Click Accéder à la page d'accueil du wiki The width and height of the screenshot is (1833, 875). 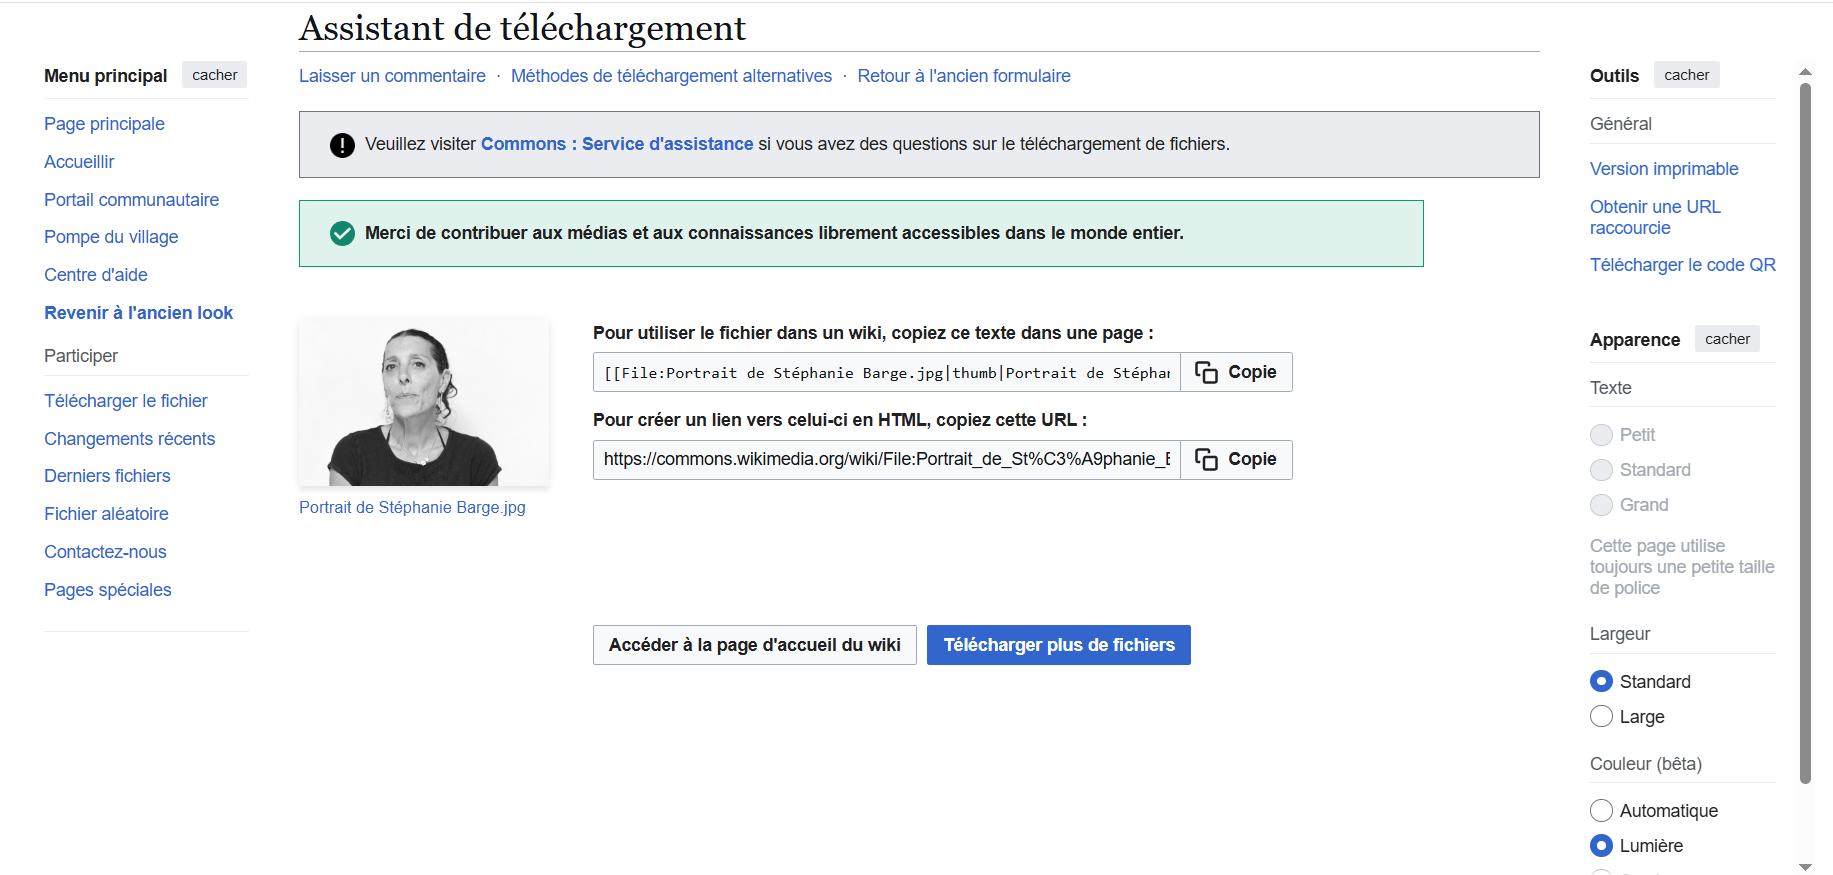click(x=754, y=644)
